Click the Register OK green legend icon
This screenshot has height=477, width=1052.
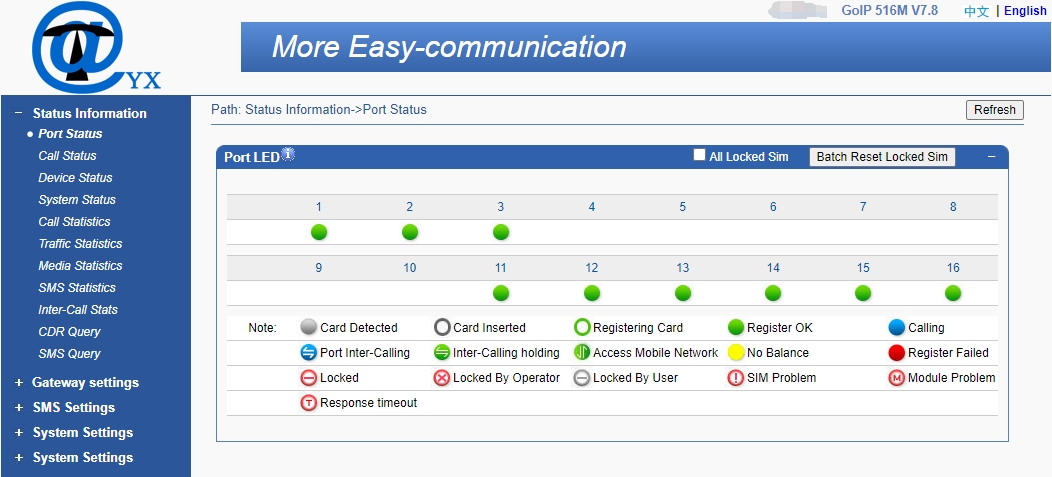click(x=736, y=327)
